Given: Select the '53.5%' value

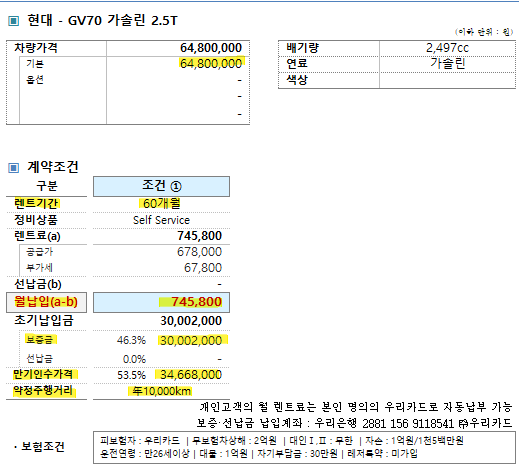Looking at the screenshot, I should point(131,375).
